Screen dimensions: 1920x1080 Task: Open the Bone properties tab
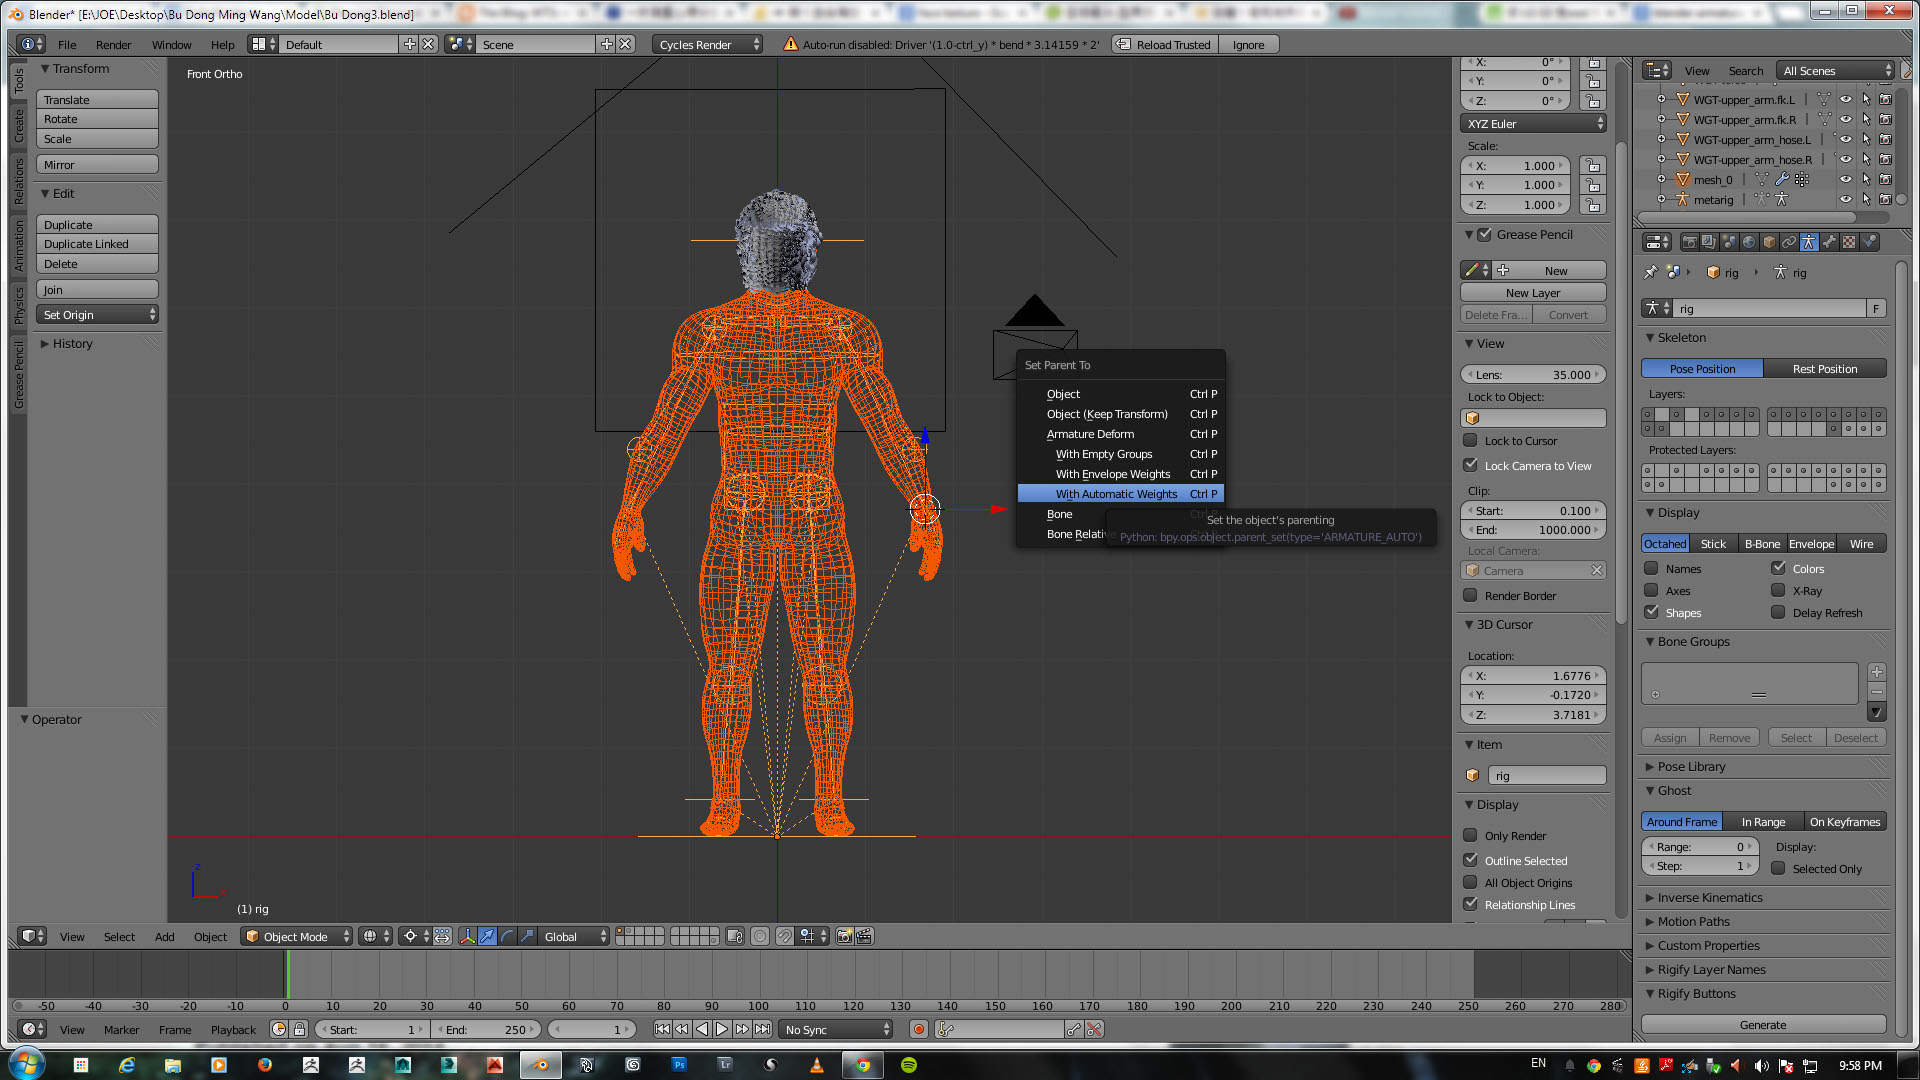(x=1829, y=242)
